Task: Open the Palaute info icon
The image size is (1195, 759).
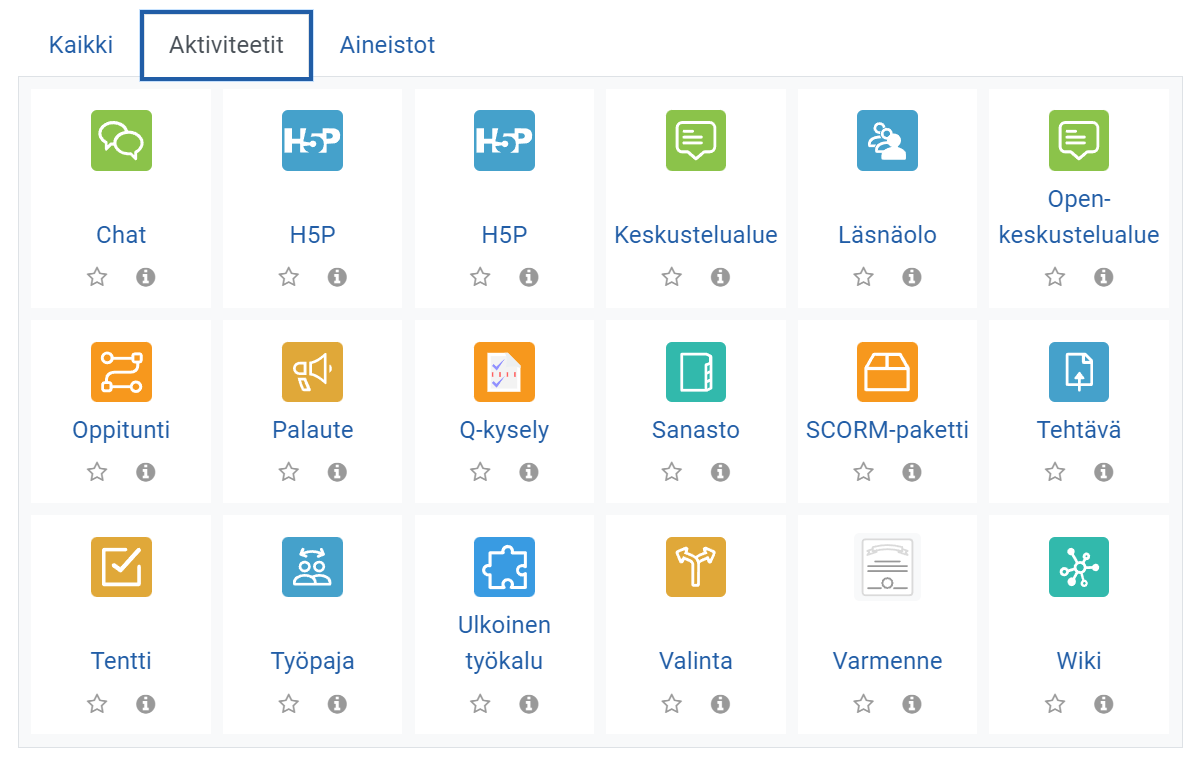Action: 337,472
